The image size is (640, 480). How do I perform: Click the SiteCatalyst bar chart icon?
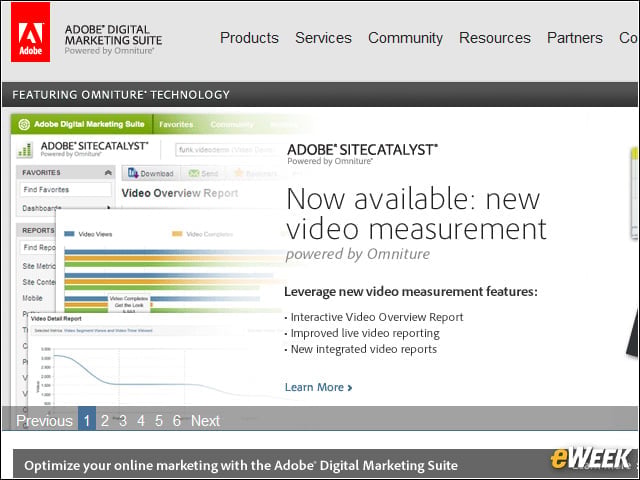coord(25,149)
